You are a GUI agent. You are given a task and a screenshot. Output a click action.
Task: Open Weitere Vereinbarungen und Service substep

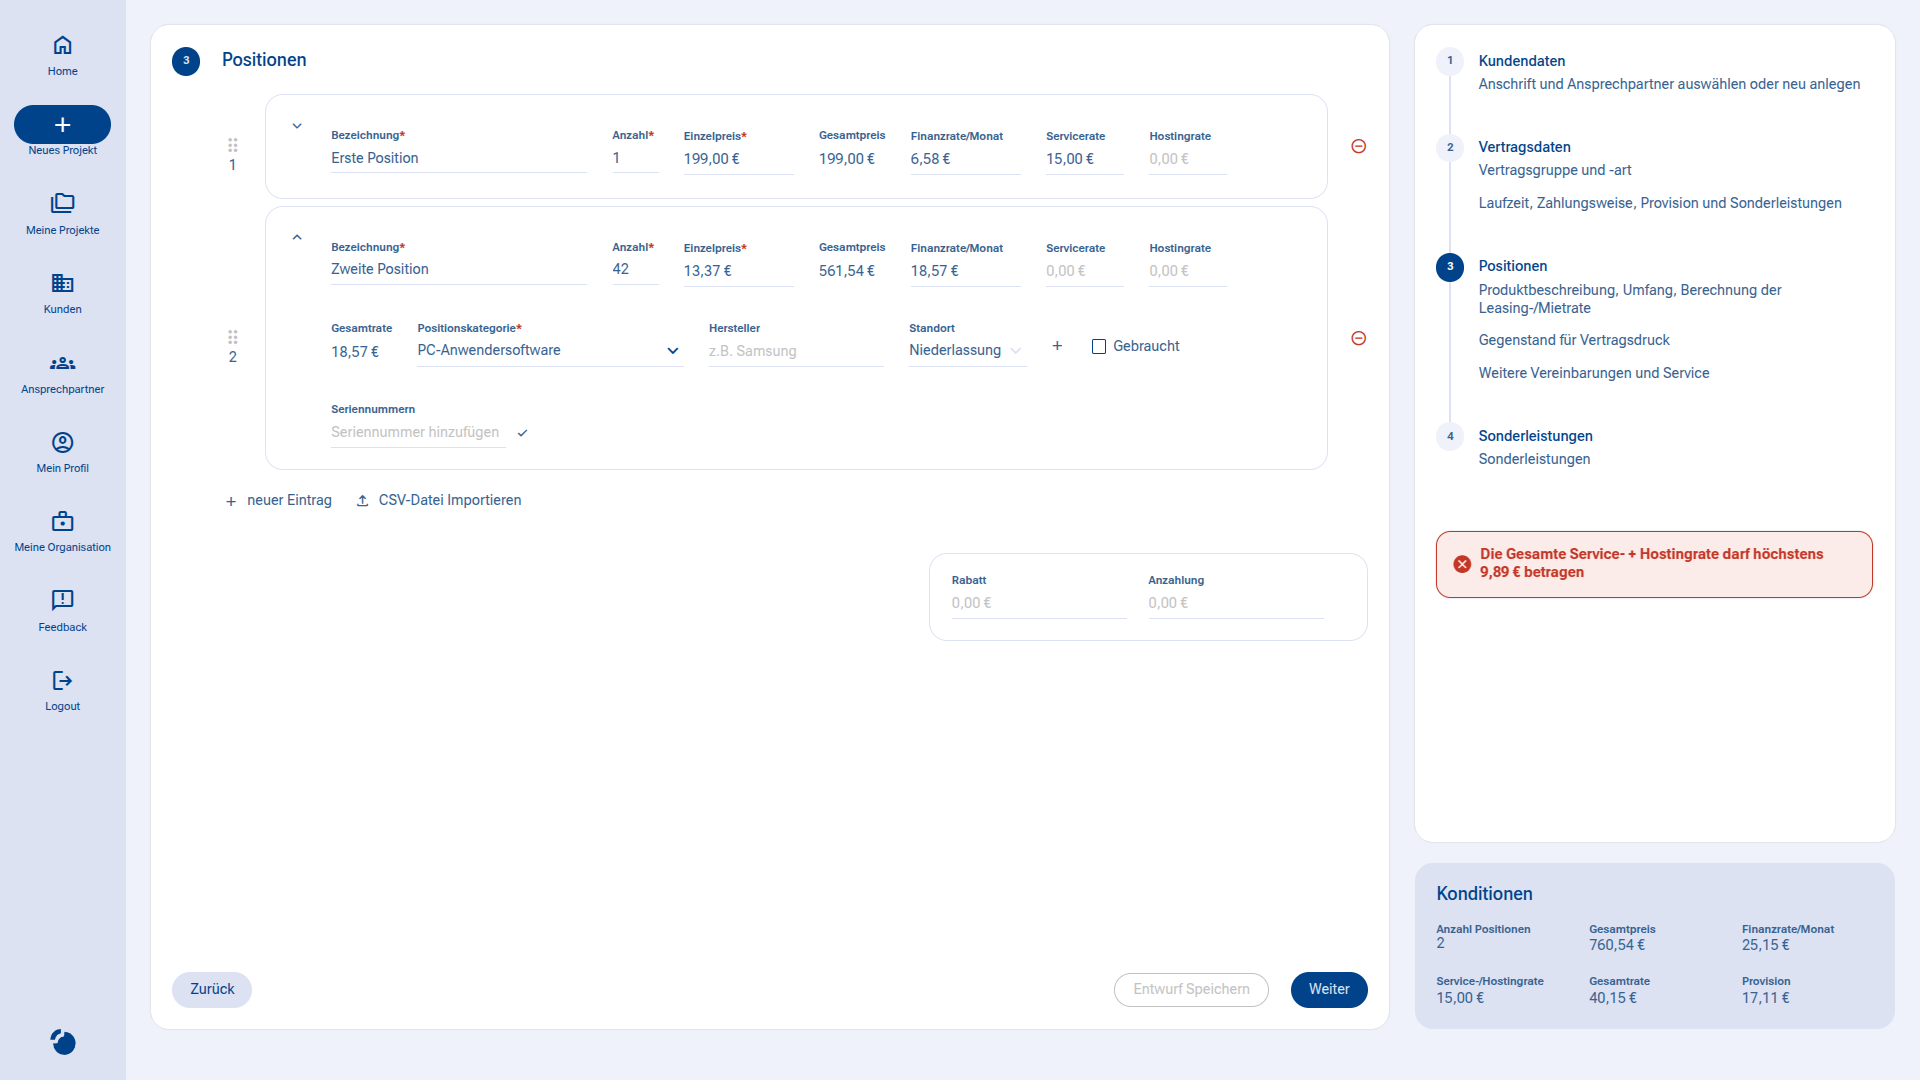click(x=1594, y=373)
